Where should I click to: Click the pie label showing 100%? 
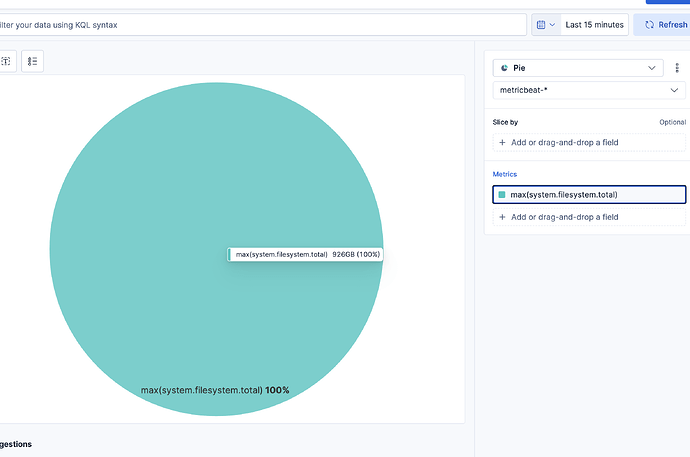[x=215, y=390]
